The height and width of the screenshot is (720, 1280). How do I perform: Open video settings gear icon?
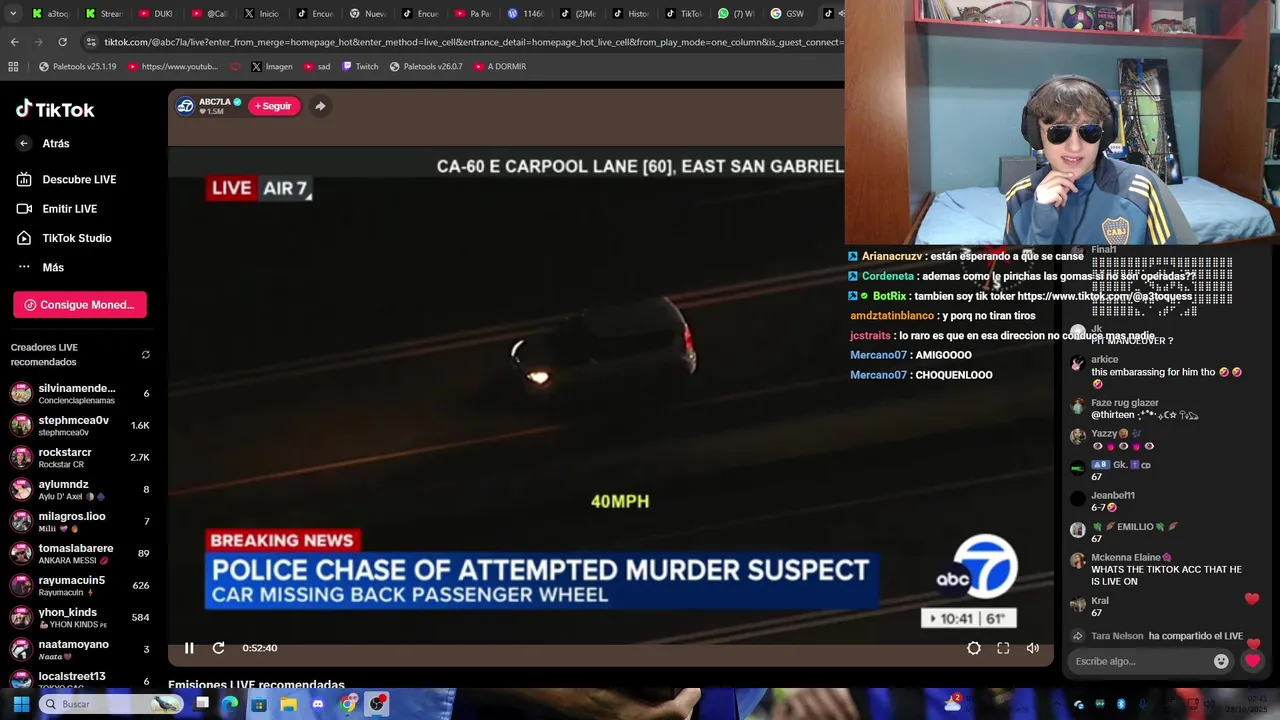974,648
